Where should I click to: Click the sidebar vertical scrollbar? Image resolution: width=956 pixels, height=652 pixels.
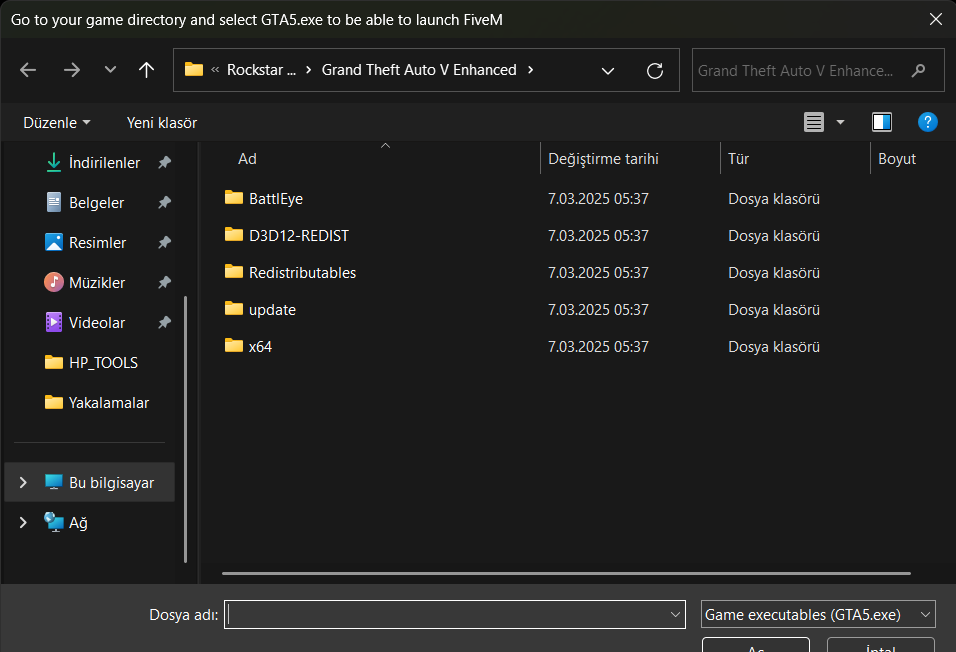point(185,429)
